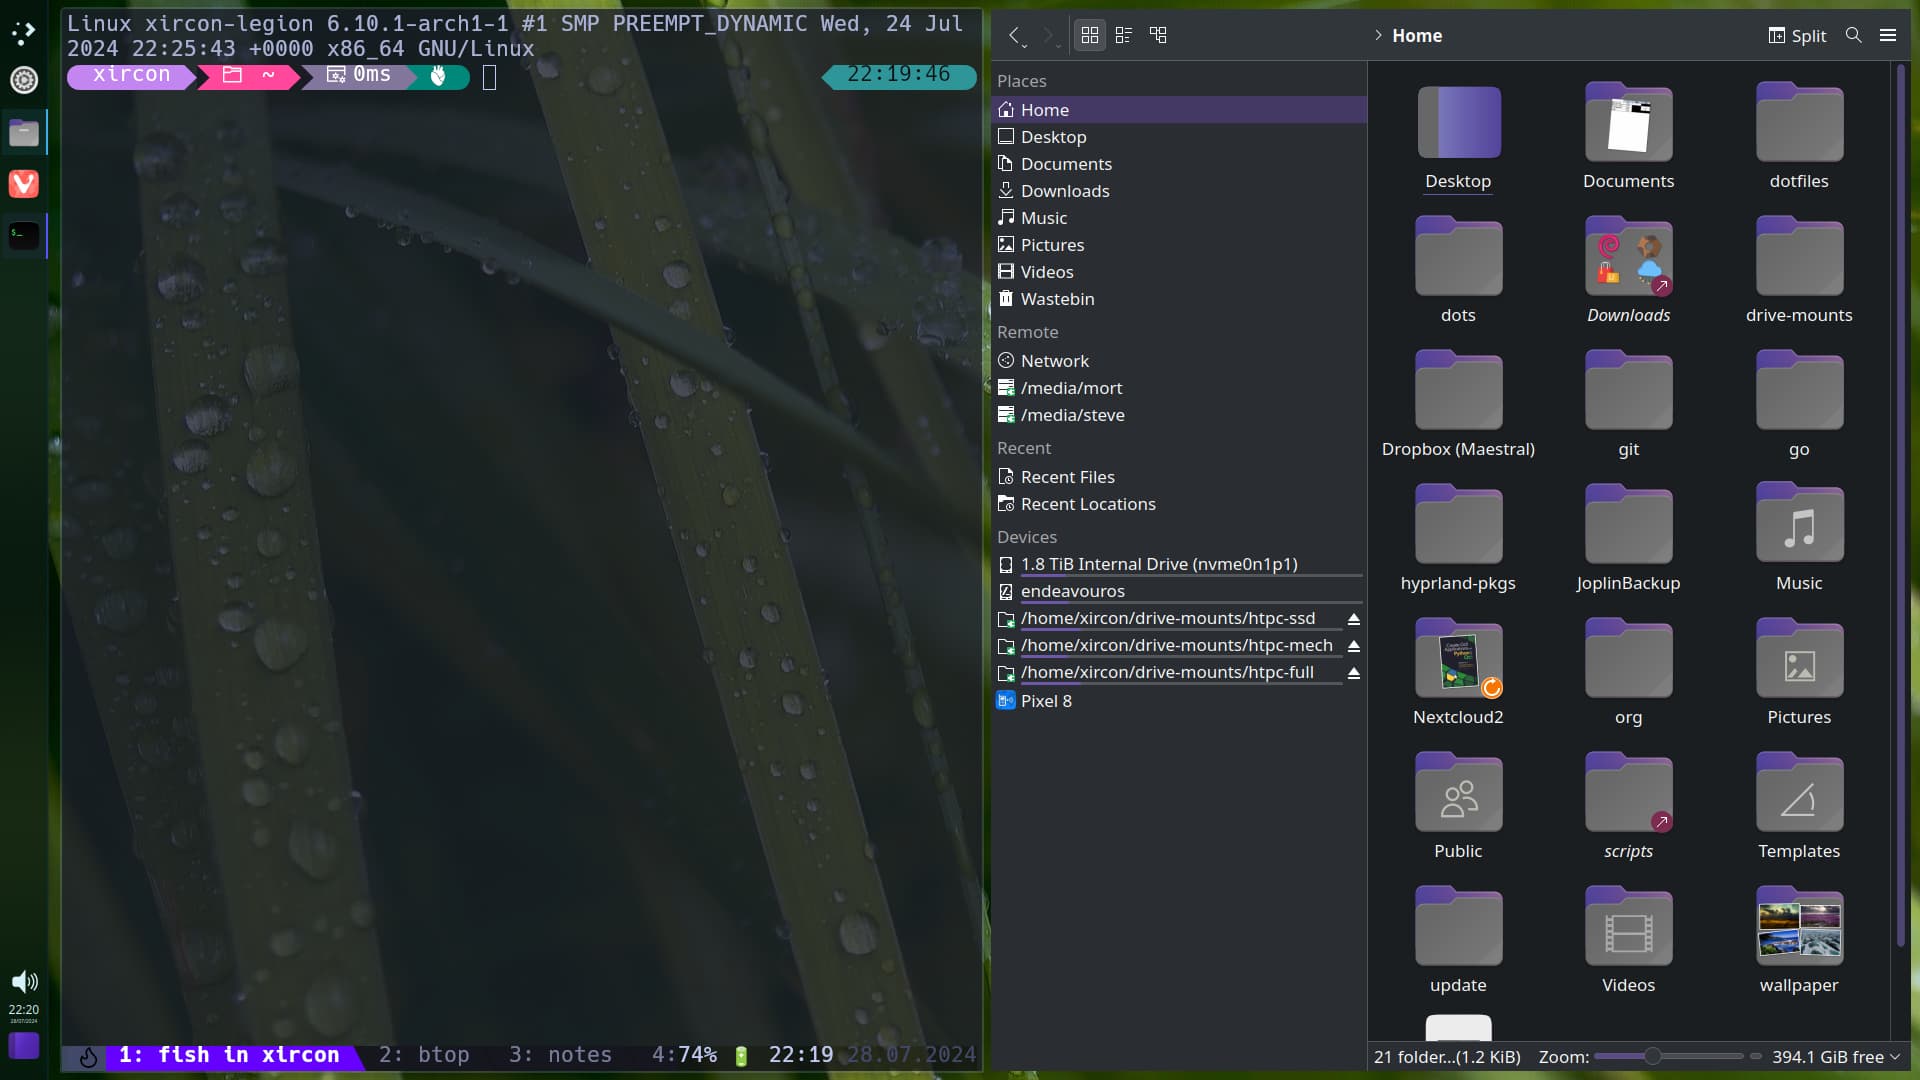1920x1080 pixels.
Task: Open the search tool in Dolphin
Action: tap(1853, 35)
